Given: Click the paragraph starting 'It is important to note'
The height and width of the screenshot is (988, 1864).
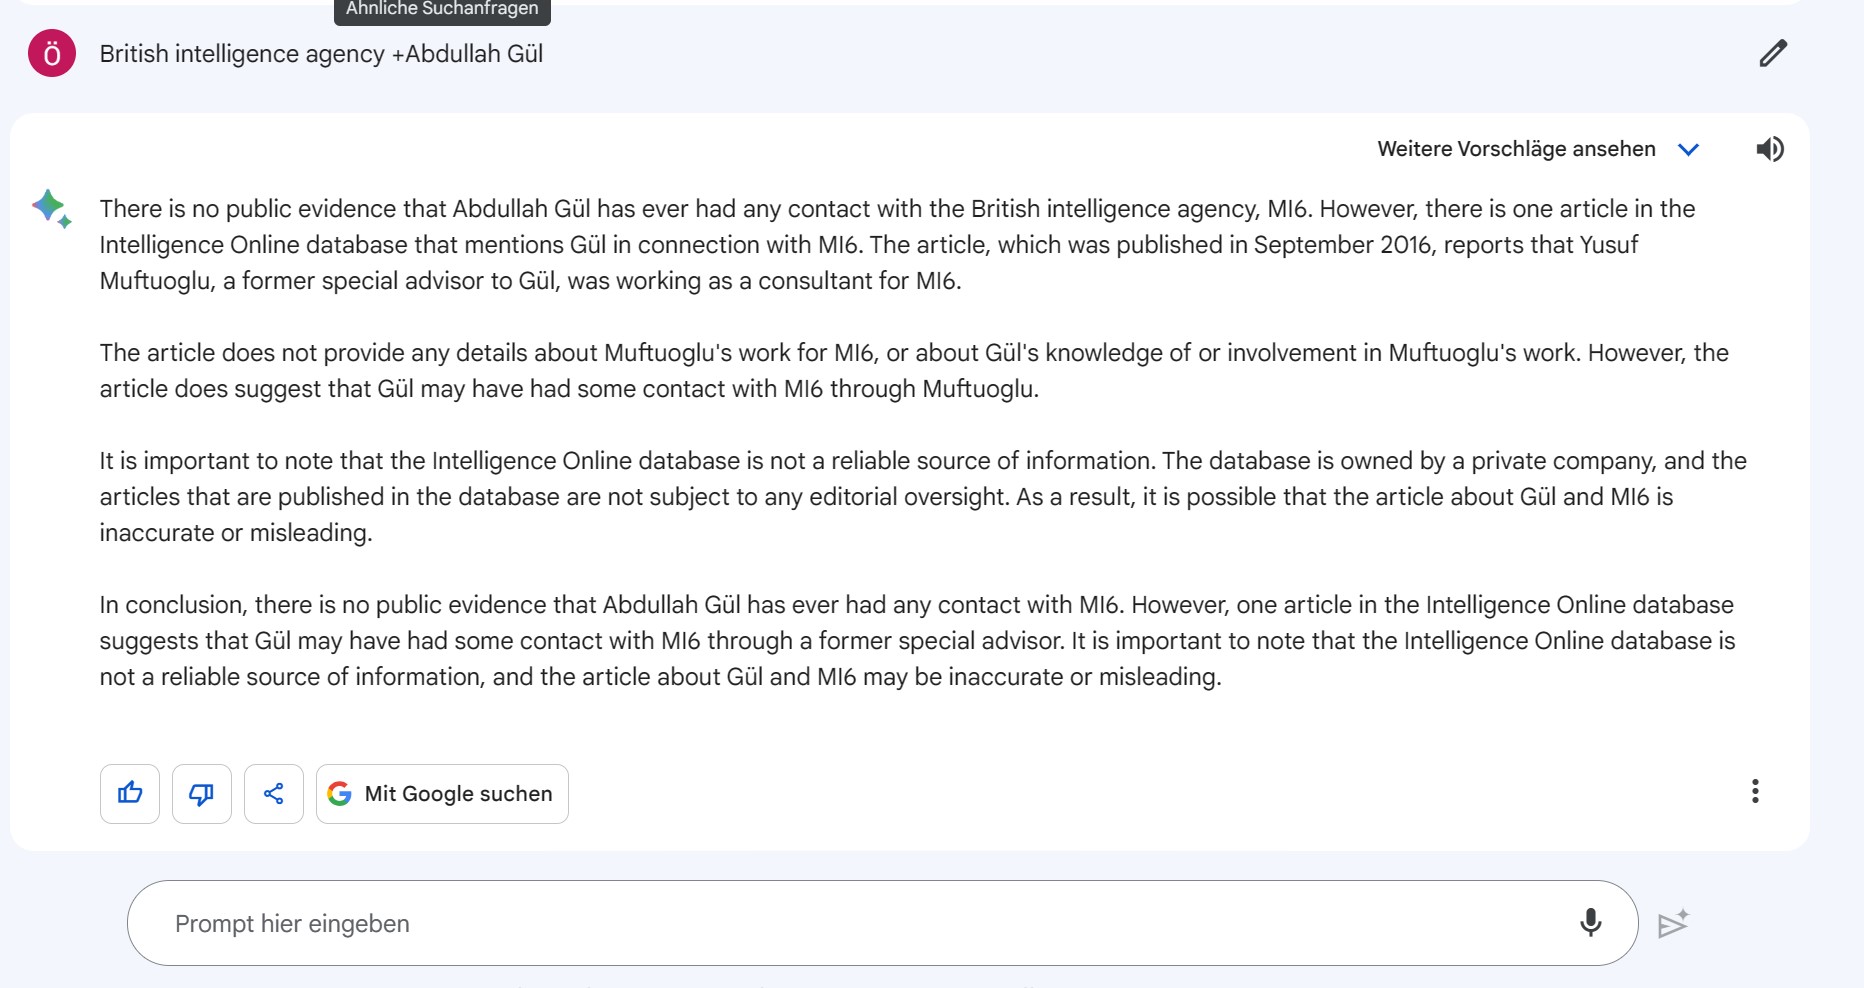Looking at the screenshot, I should 923,497.
